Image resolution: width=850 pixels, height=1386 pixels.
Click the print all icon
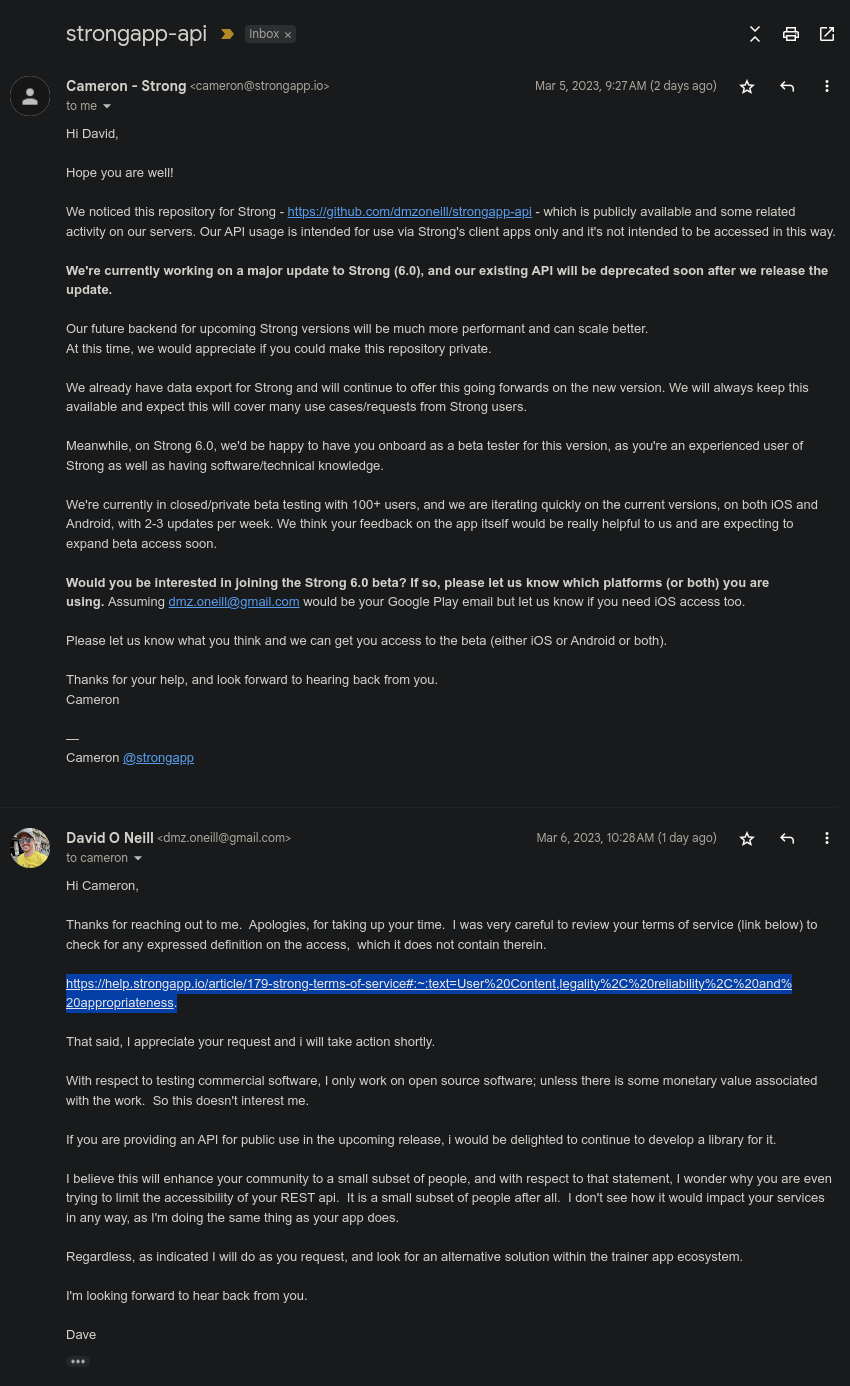pyautogui.click(x=791, y=34)
